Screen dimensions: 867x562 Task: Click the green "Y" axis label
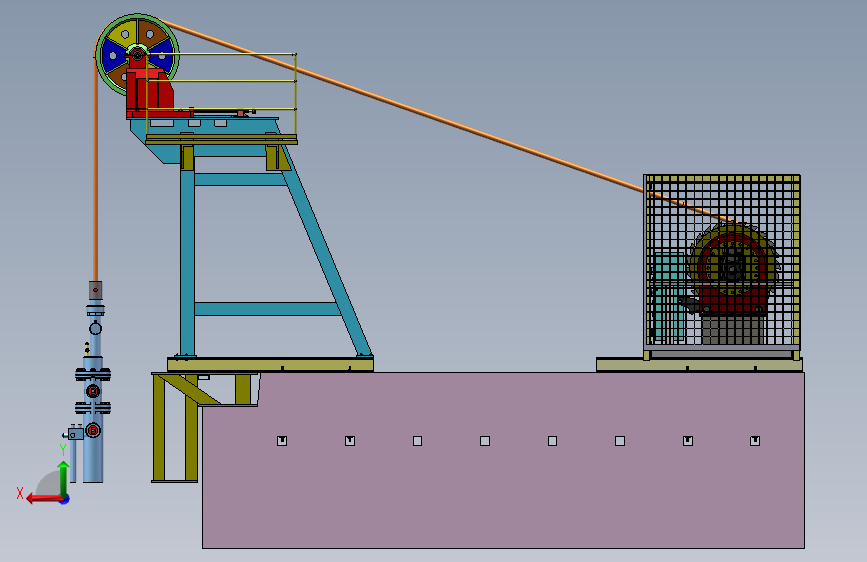pyautogui.click(x=63, y=450)
